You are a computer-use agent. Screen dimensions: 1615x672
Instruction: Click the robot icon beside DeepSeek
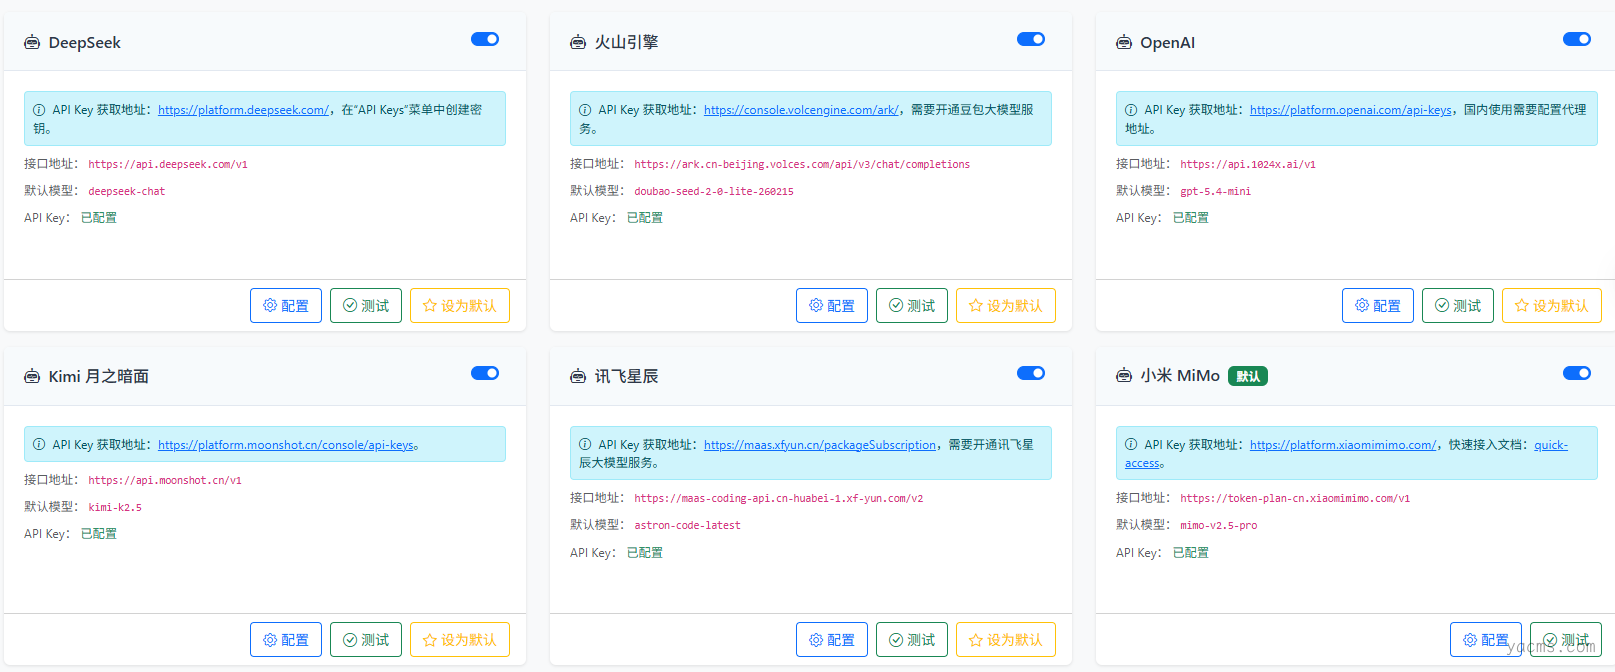point(32,42)
